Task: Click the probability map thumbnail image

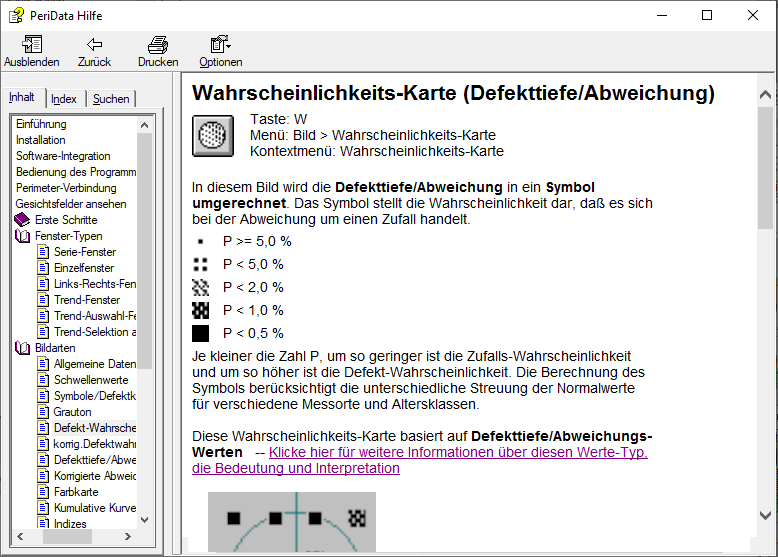Action: (291, 521)
